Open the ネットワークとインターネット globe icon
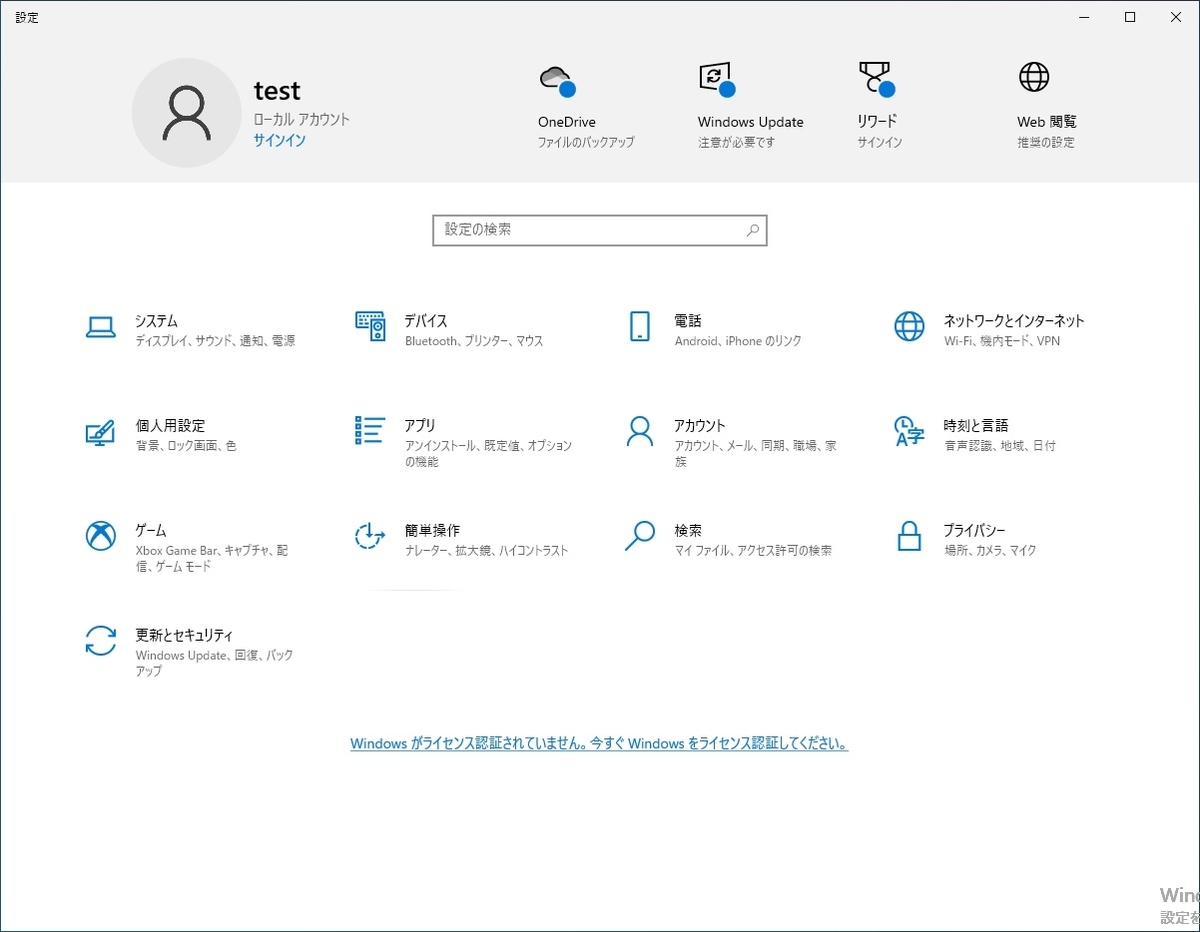This screenshot has width=1200, height=932. 909,327
